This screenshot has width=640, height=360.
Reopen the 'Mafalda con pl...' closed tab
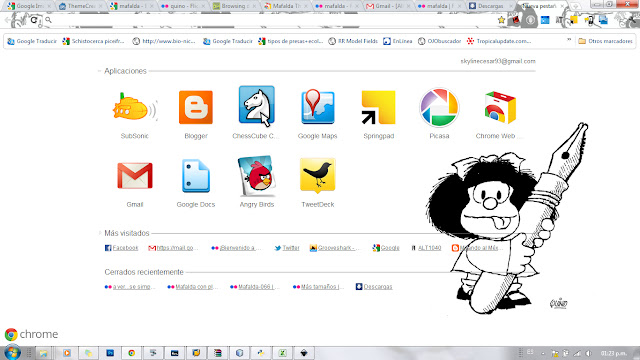coord(193,287)
